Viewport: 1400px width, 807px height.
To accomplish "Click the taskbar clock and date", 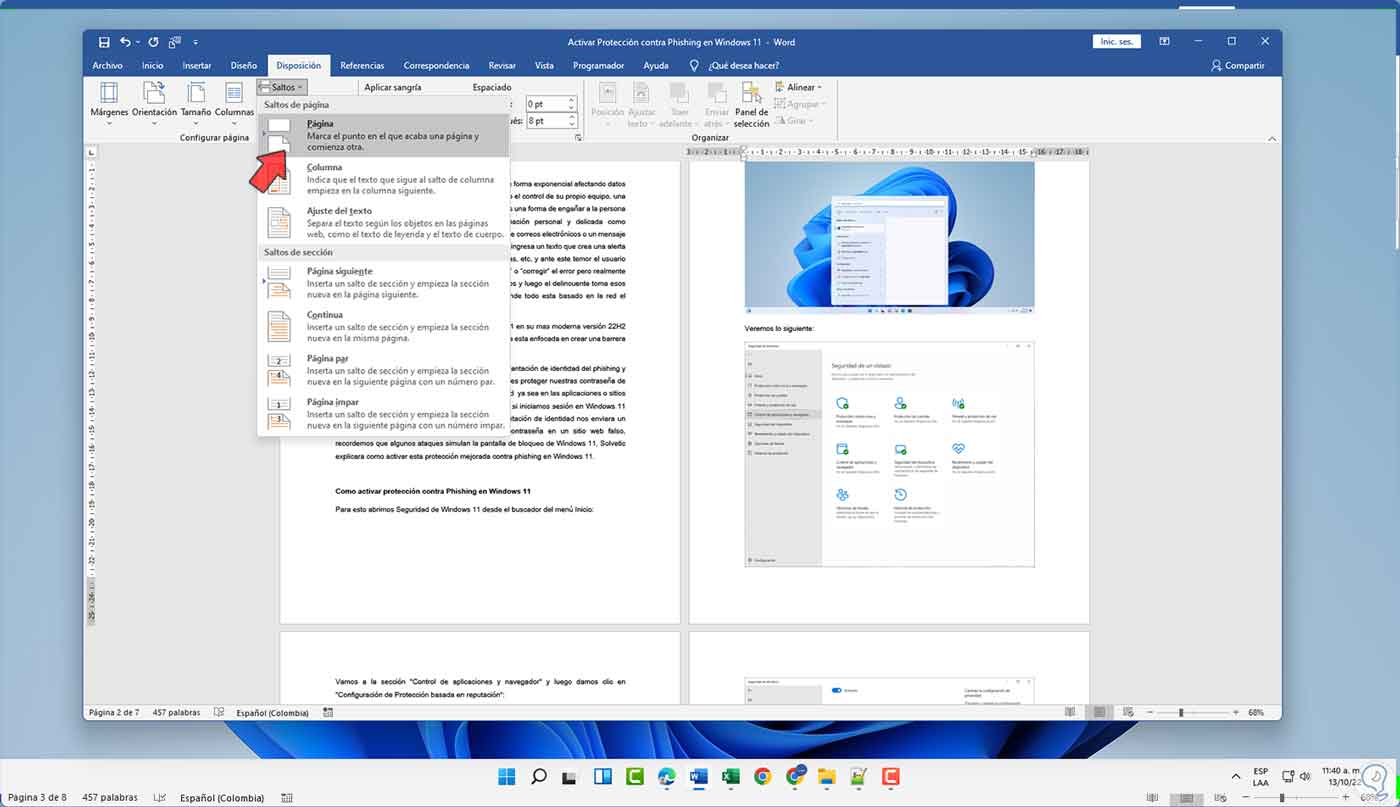I will 1342,777.
